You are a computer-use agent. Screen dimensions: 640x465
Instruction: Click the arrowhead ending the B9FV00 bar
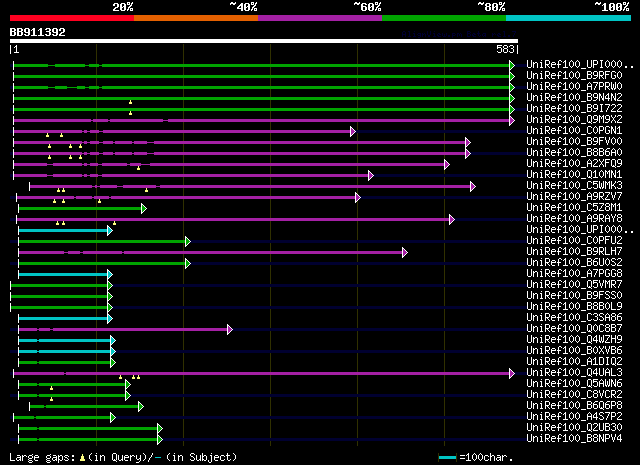coord(468,142)
